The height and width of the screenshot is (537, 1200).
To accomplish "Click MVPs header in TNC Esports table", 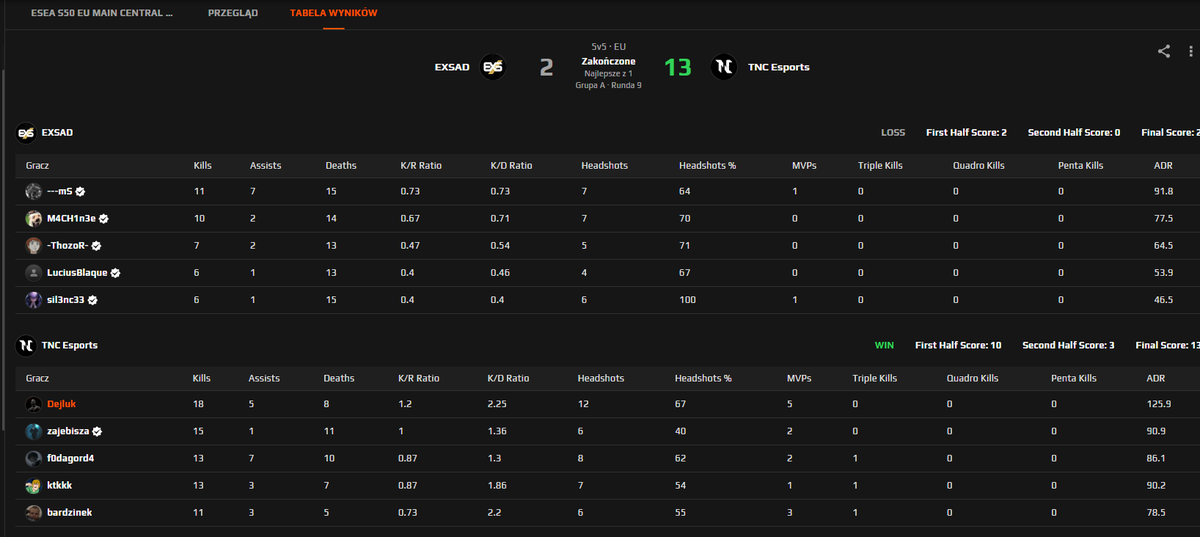I will [x=799, y=379].
